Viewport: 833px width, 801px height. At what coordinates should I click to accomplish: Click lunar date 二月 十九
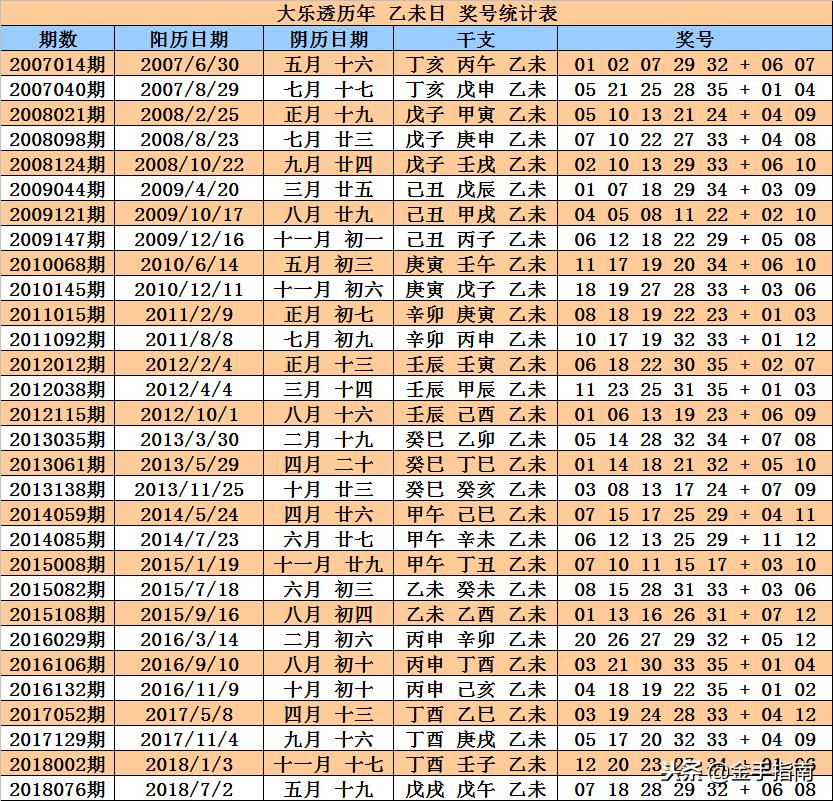click(328, 439)
